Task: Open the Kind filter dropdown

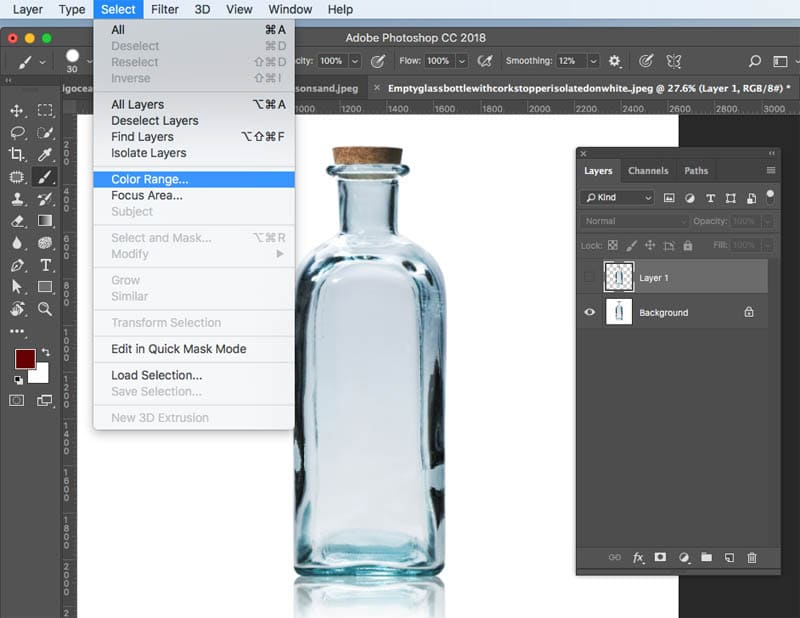Action: (617, 197)
